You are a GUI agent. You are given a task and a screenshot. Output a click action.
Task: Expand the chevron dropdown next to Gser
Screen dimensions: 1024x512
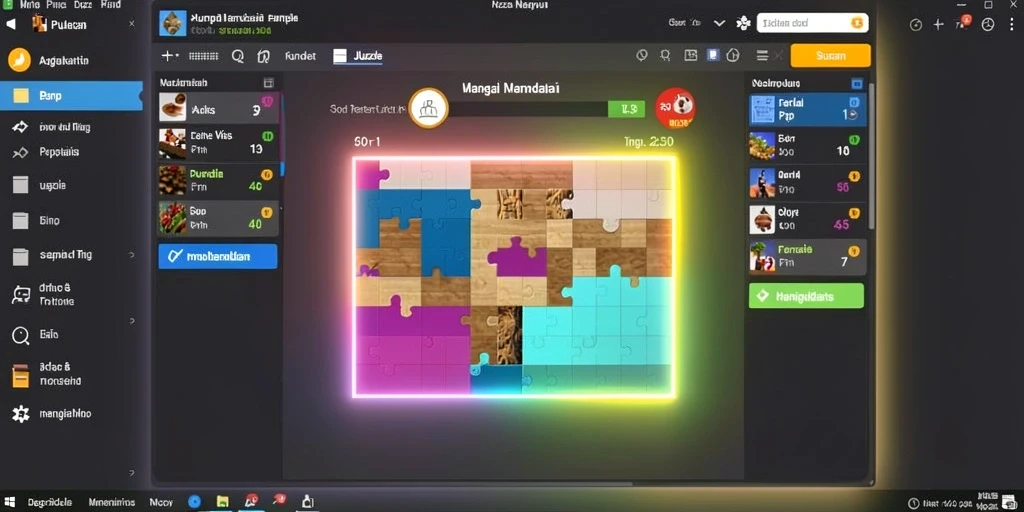tap(720, 24)
